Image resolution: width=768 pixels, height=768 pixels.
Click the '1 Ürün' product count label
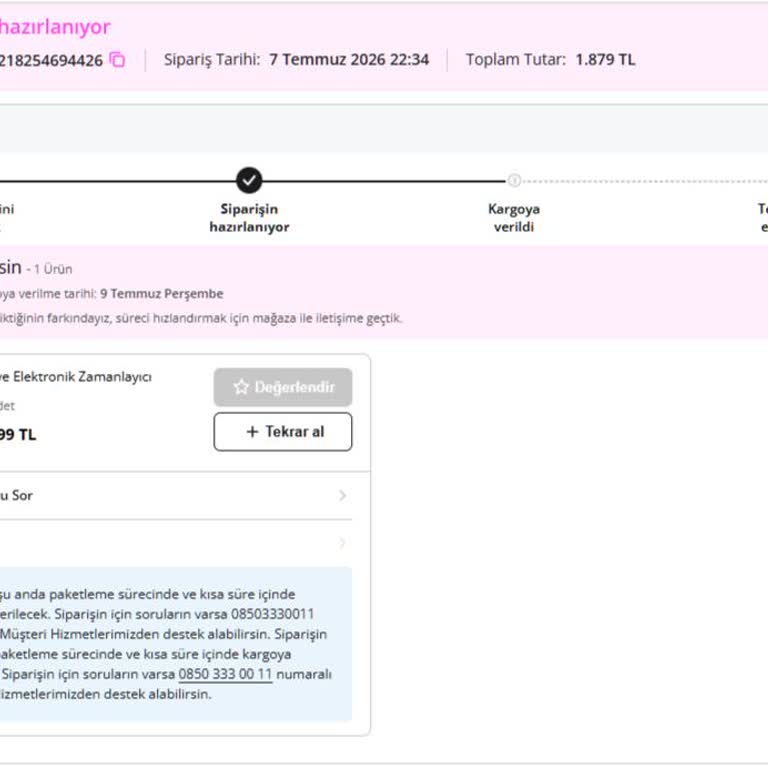click(53, 269)
